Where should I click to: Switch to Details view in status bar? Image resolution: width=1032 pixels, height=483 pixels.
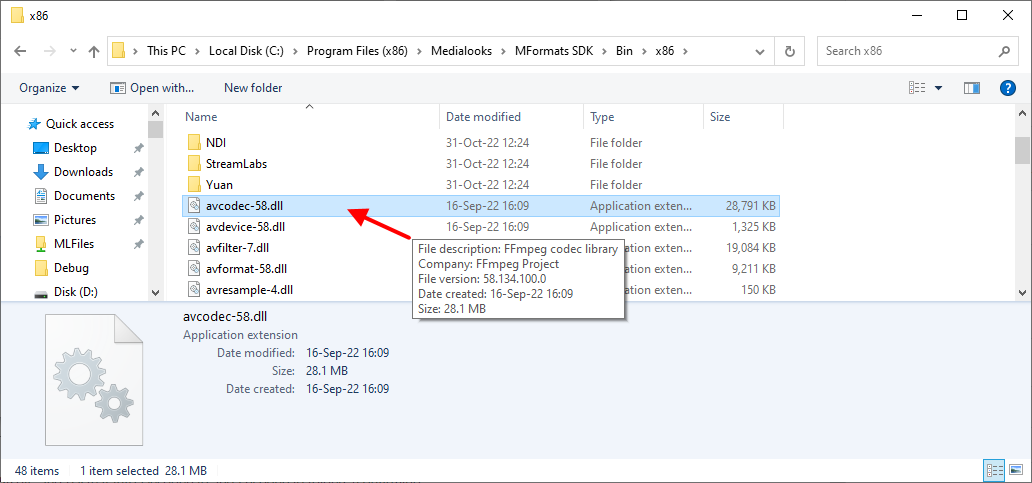pyautogui.click(x=994, y=470)
